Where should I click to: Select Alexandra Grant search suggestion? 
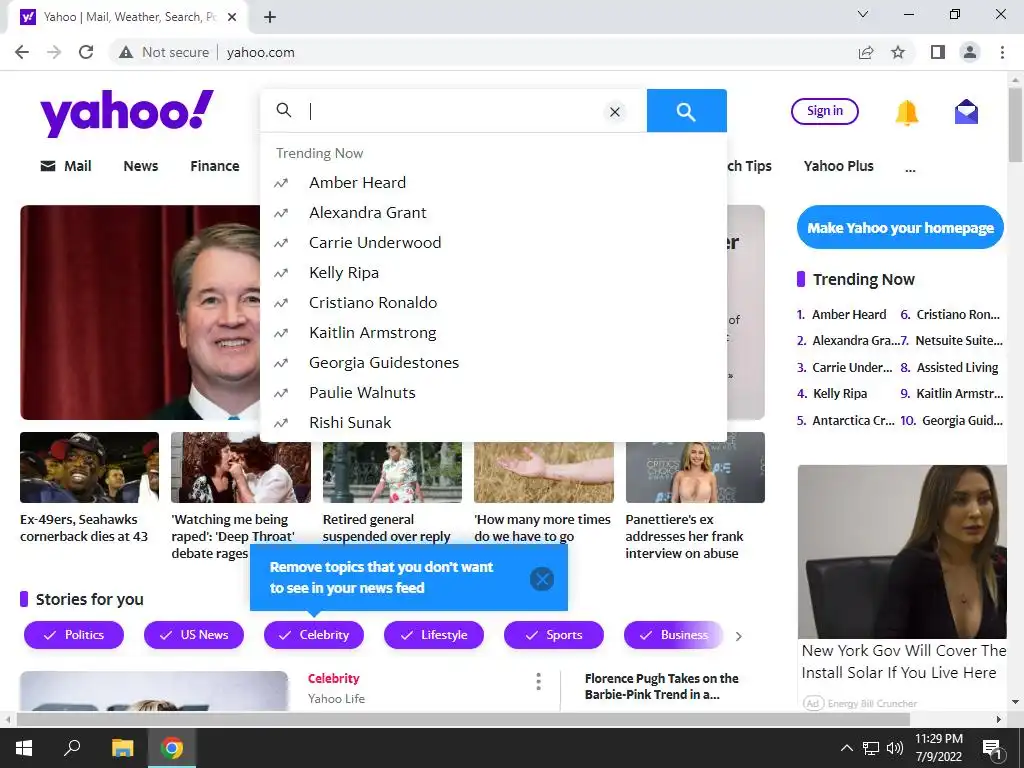pyautogui.click(x=493, y=213)
